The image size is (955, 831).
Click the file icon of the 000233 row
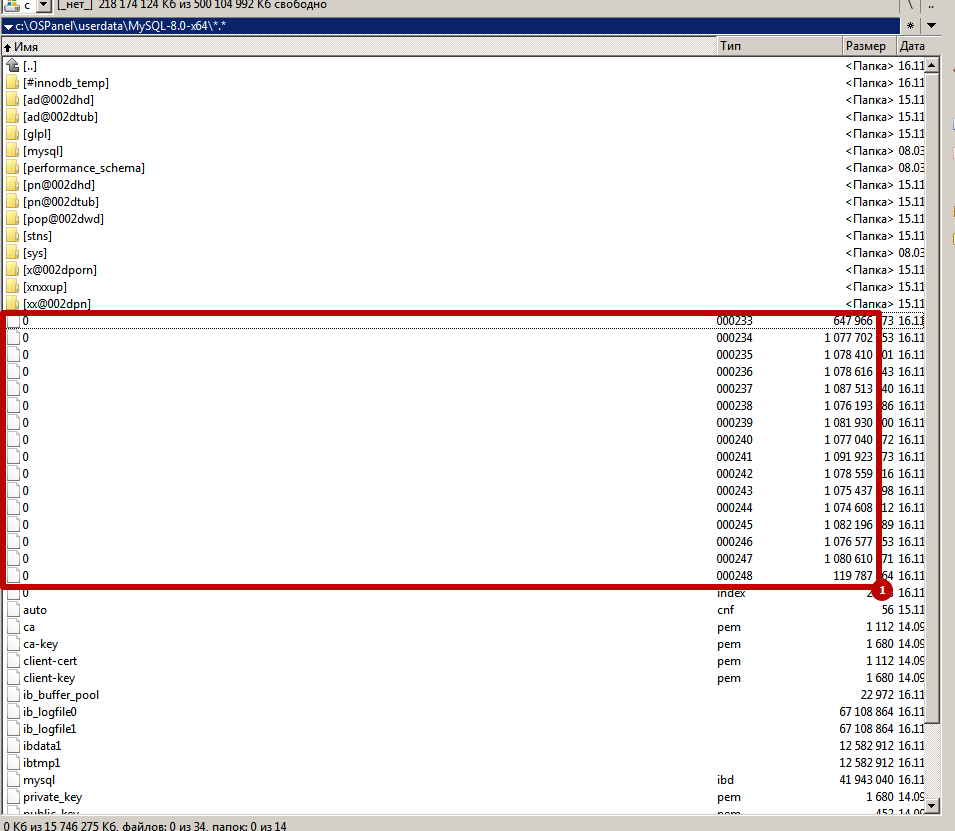pos(13,321)
